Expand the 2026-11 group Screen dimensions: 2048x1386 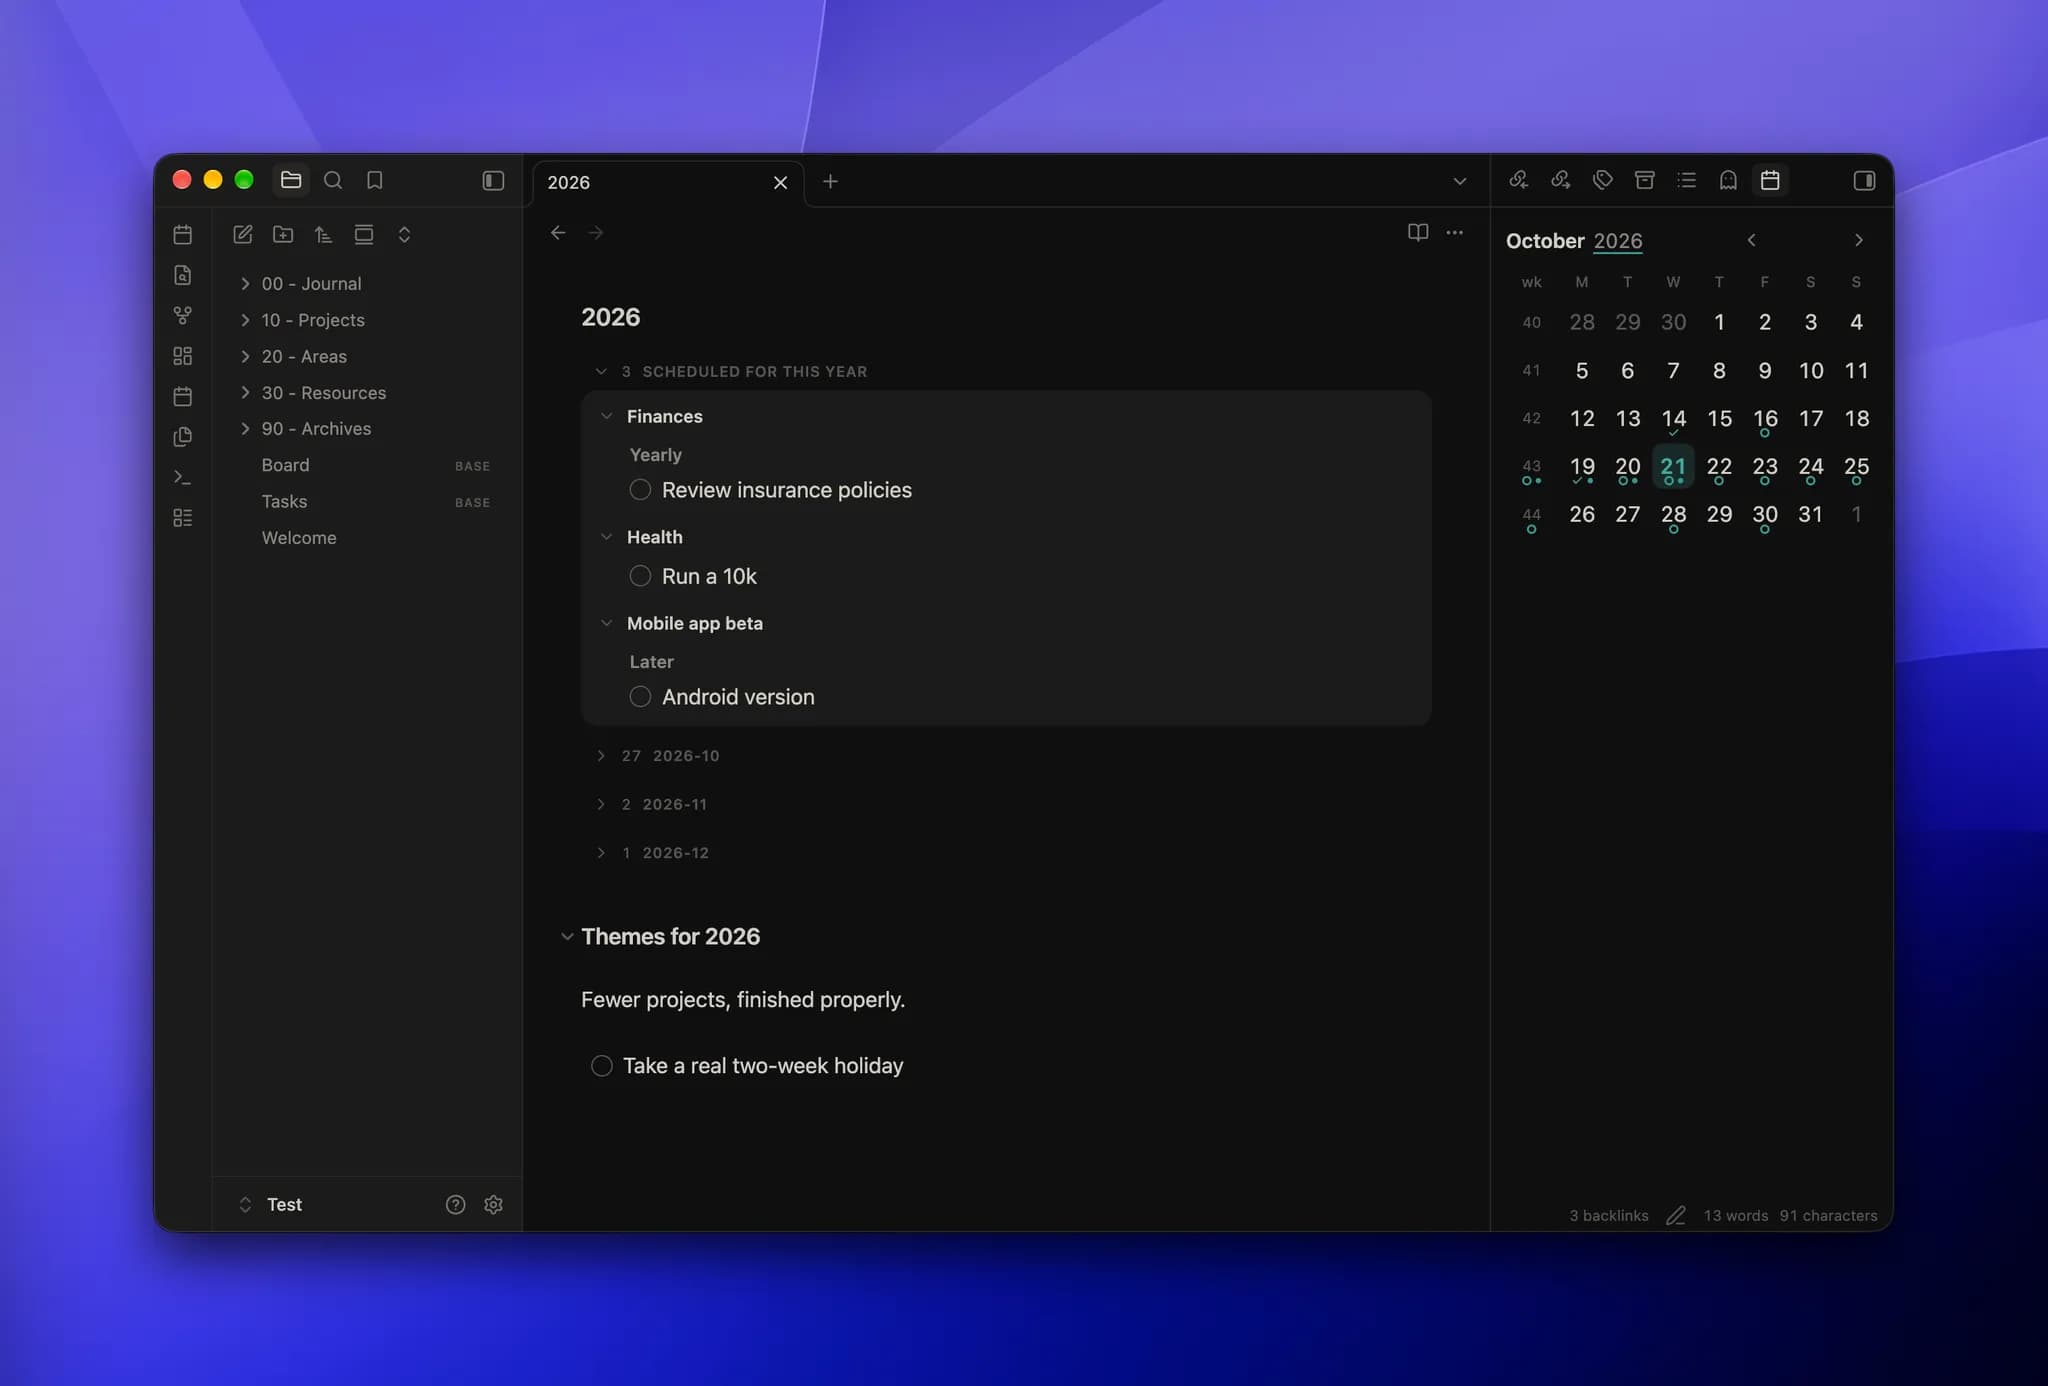(601, 804)
